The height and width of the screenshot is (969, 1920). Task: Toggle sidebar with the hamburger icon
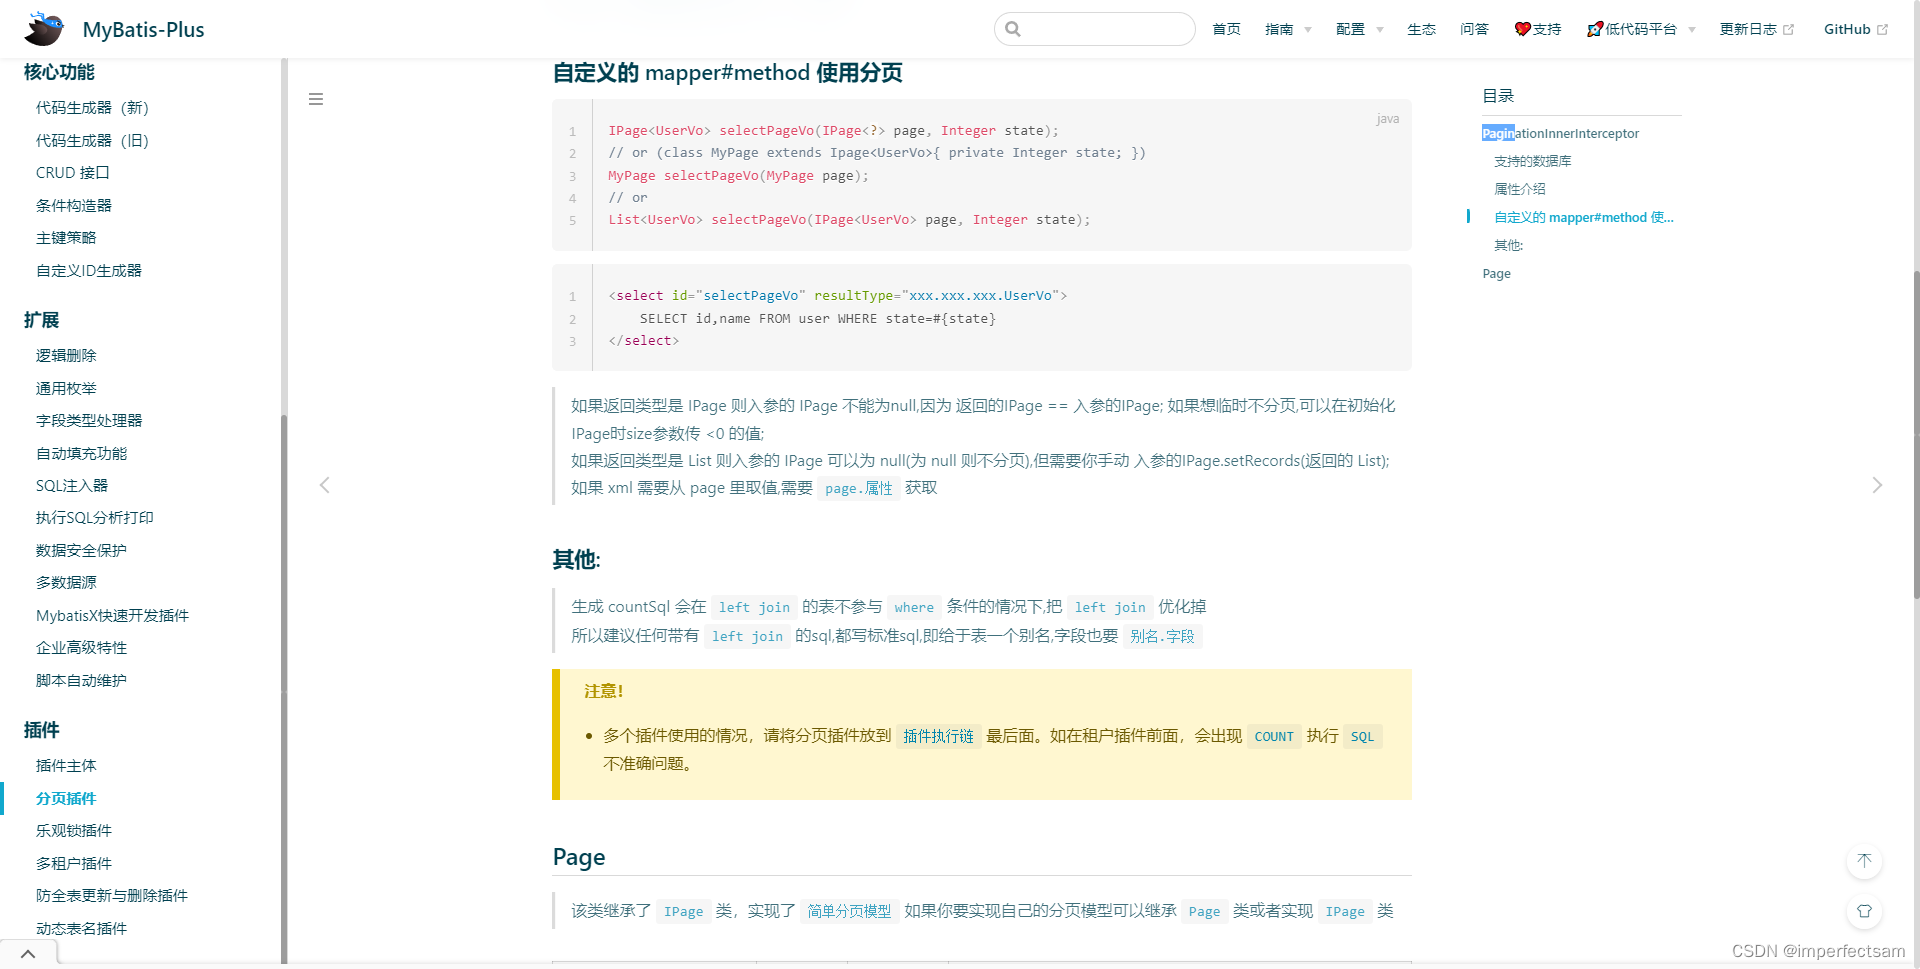[x=316, y=99]
